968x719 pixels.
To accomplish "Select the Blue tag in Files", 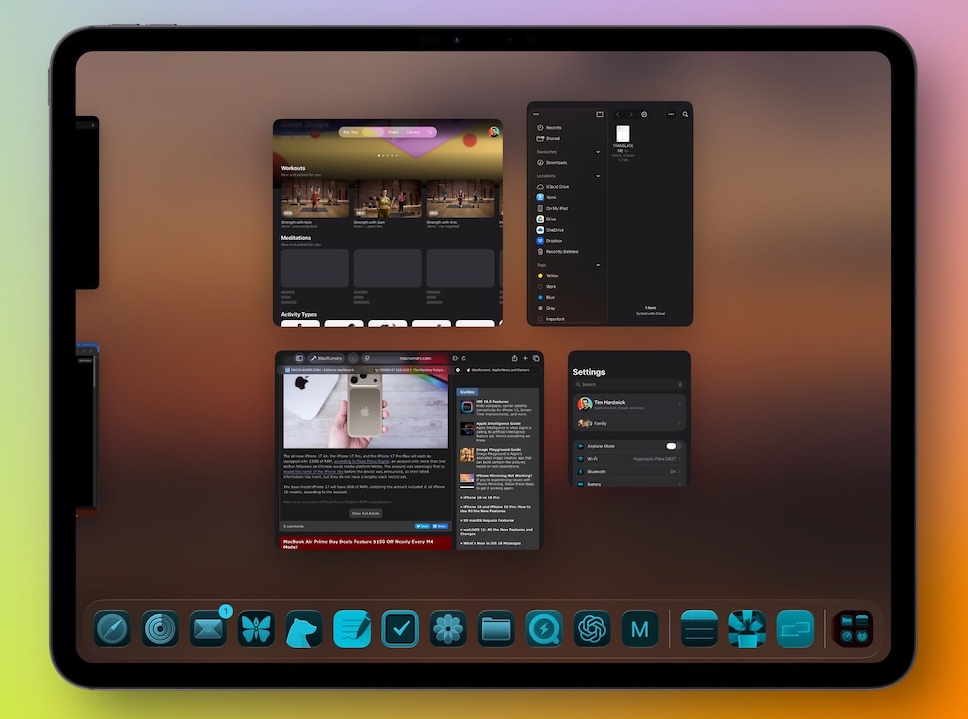I will 550,297.
